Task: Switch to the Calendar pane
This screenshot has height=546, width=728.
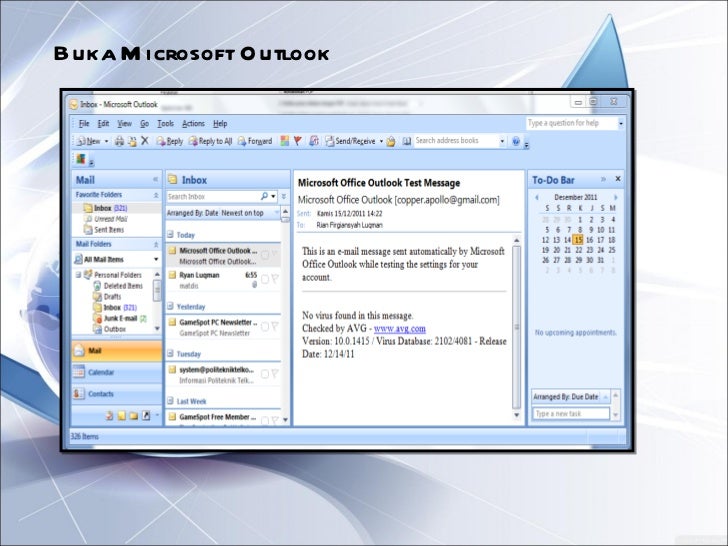Action: 117,372
